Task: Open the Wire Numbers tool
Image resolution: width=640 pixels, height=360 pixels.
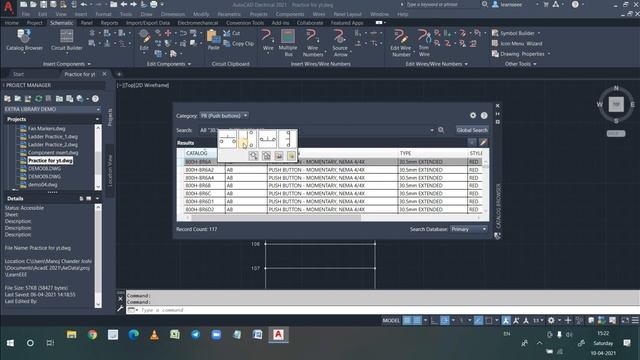Action: (x=313, y=42)
